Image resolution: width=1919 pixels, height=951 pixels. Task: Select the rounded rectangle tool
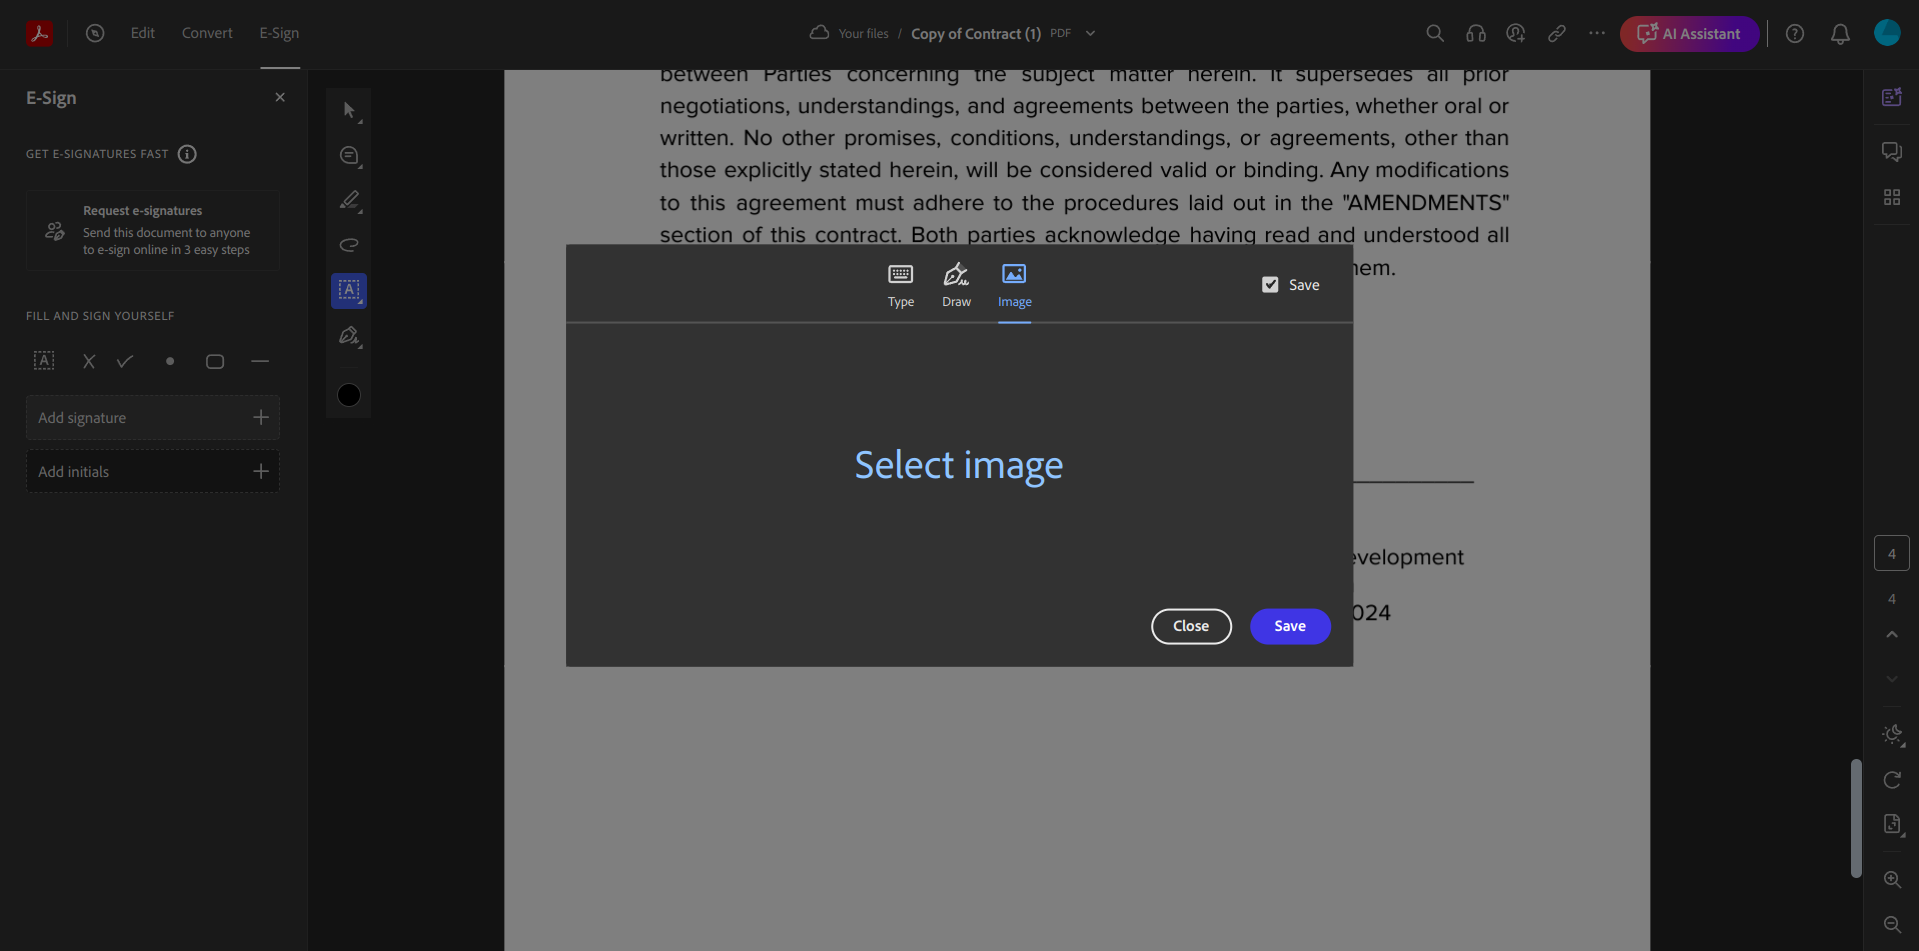tap(215, 361)
